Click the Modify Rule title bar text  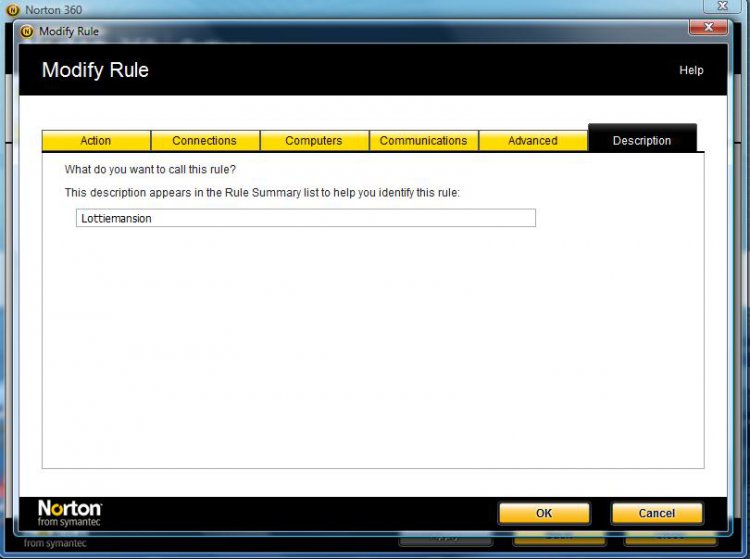point(69,31)
